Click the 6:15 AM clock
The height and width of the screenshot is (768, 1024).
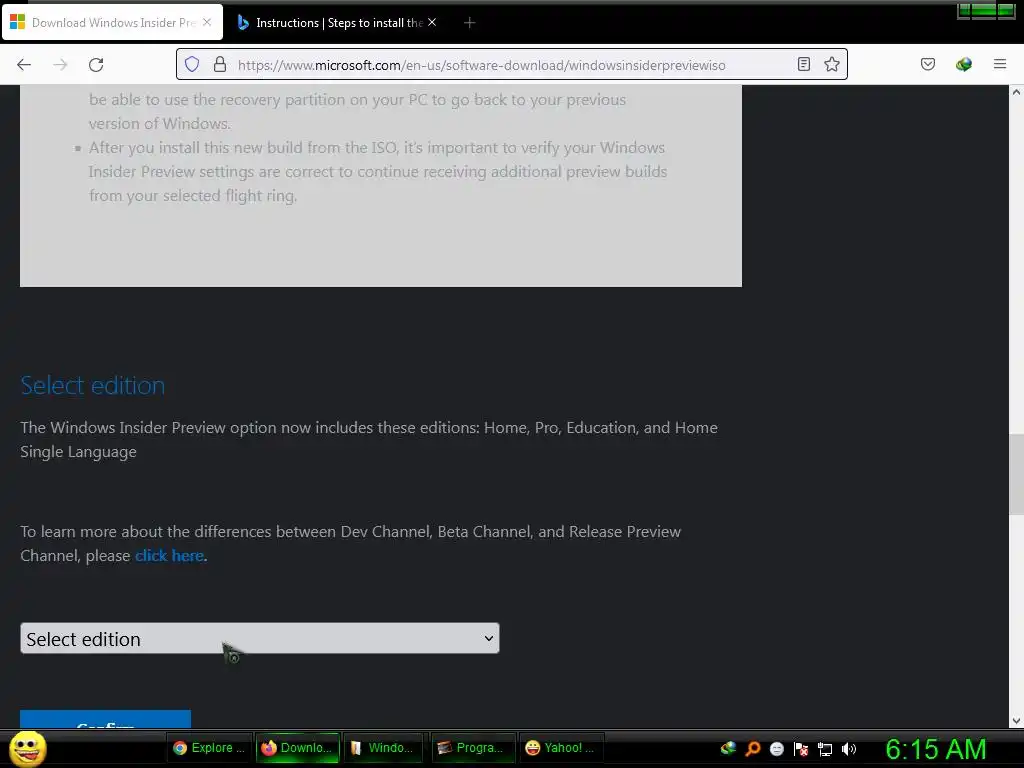point(935,749)
